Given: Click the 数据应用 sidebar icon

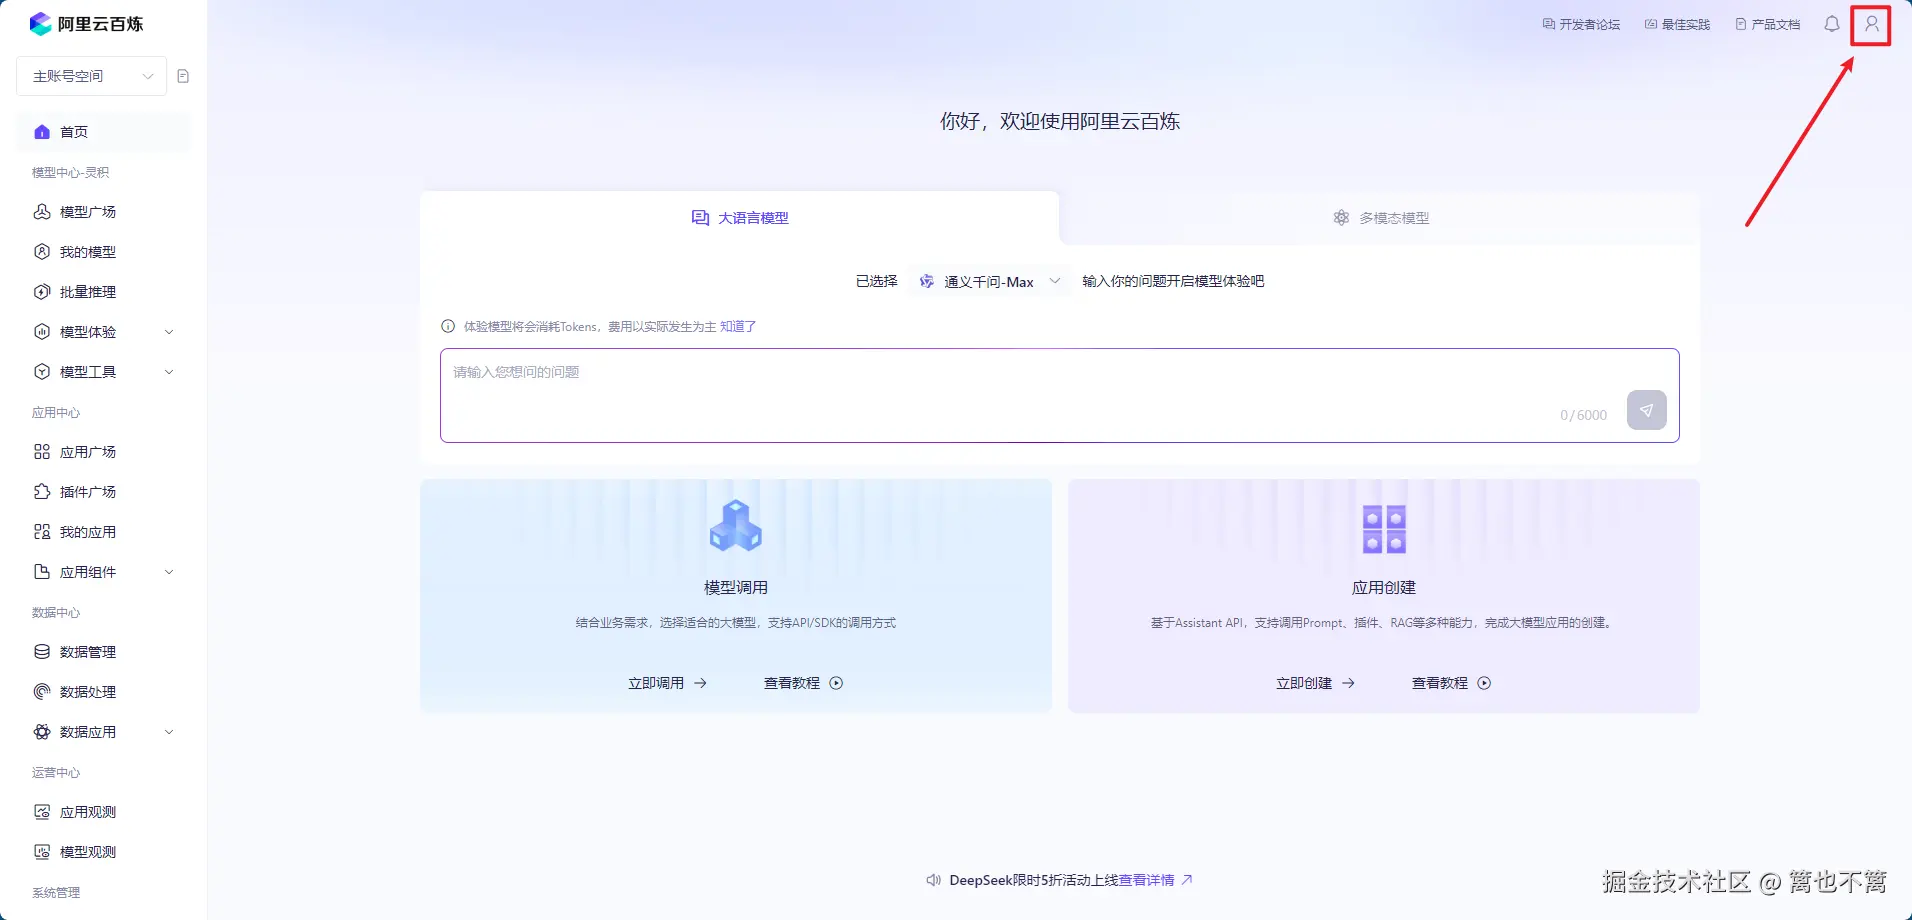Looking at the screenshot, I should (42, 732).
